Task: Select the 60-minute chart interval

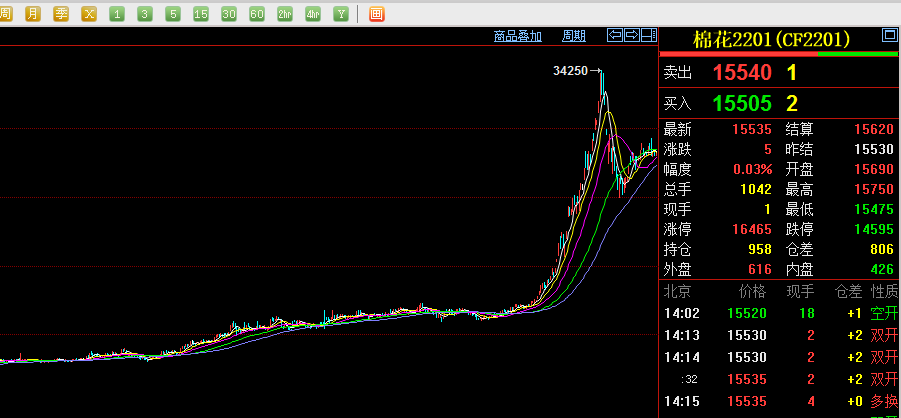Action: pyautogui.click(x=257, y=14)
